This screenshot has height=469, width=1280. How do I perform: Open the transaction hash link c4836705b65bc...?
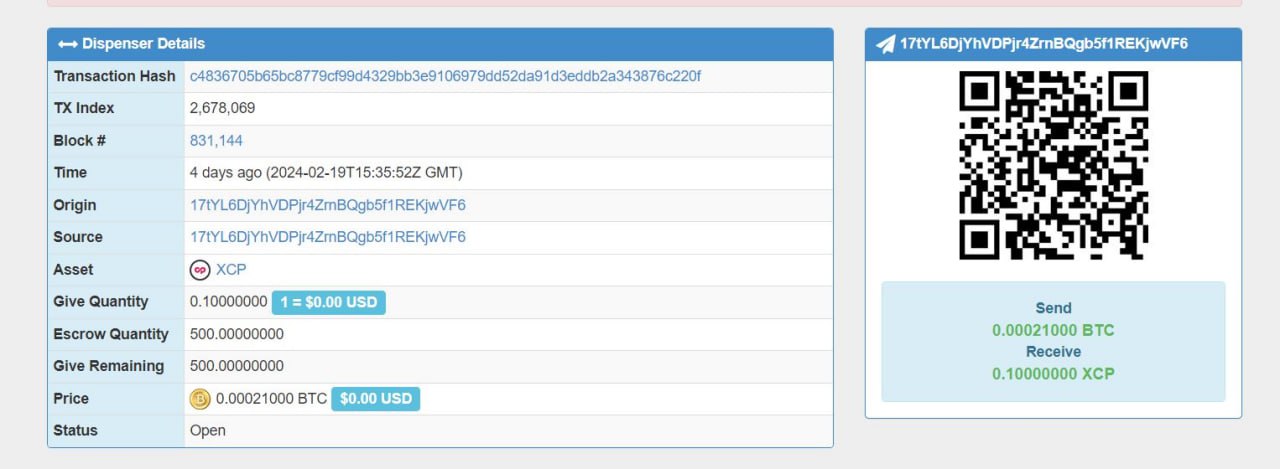[445, 76]
